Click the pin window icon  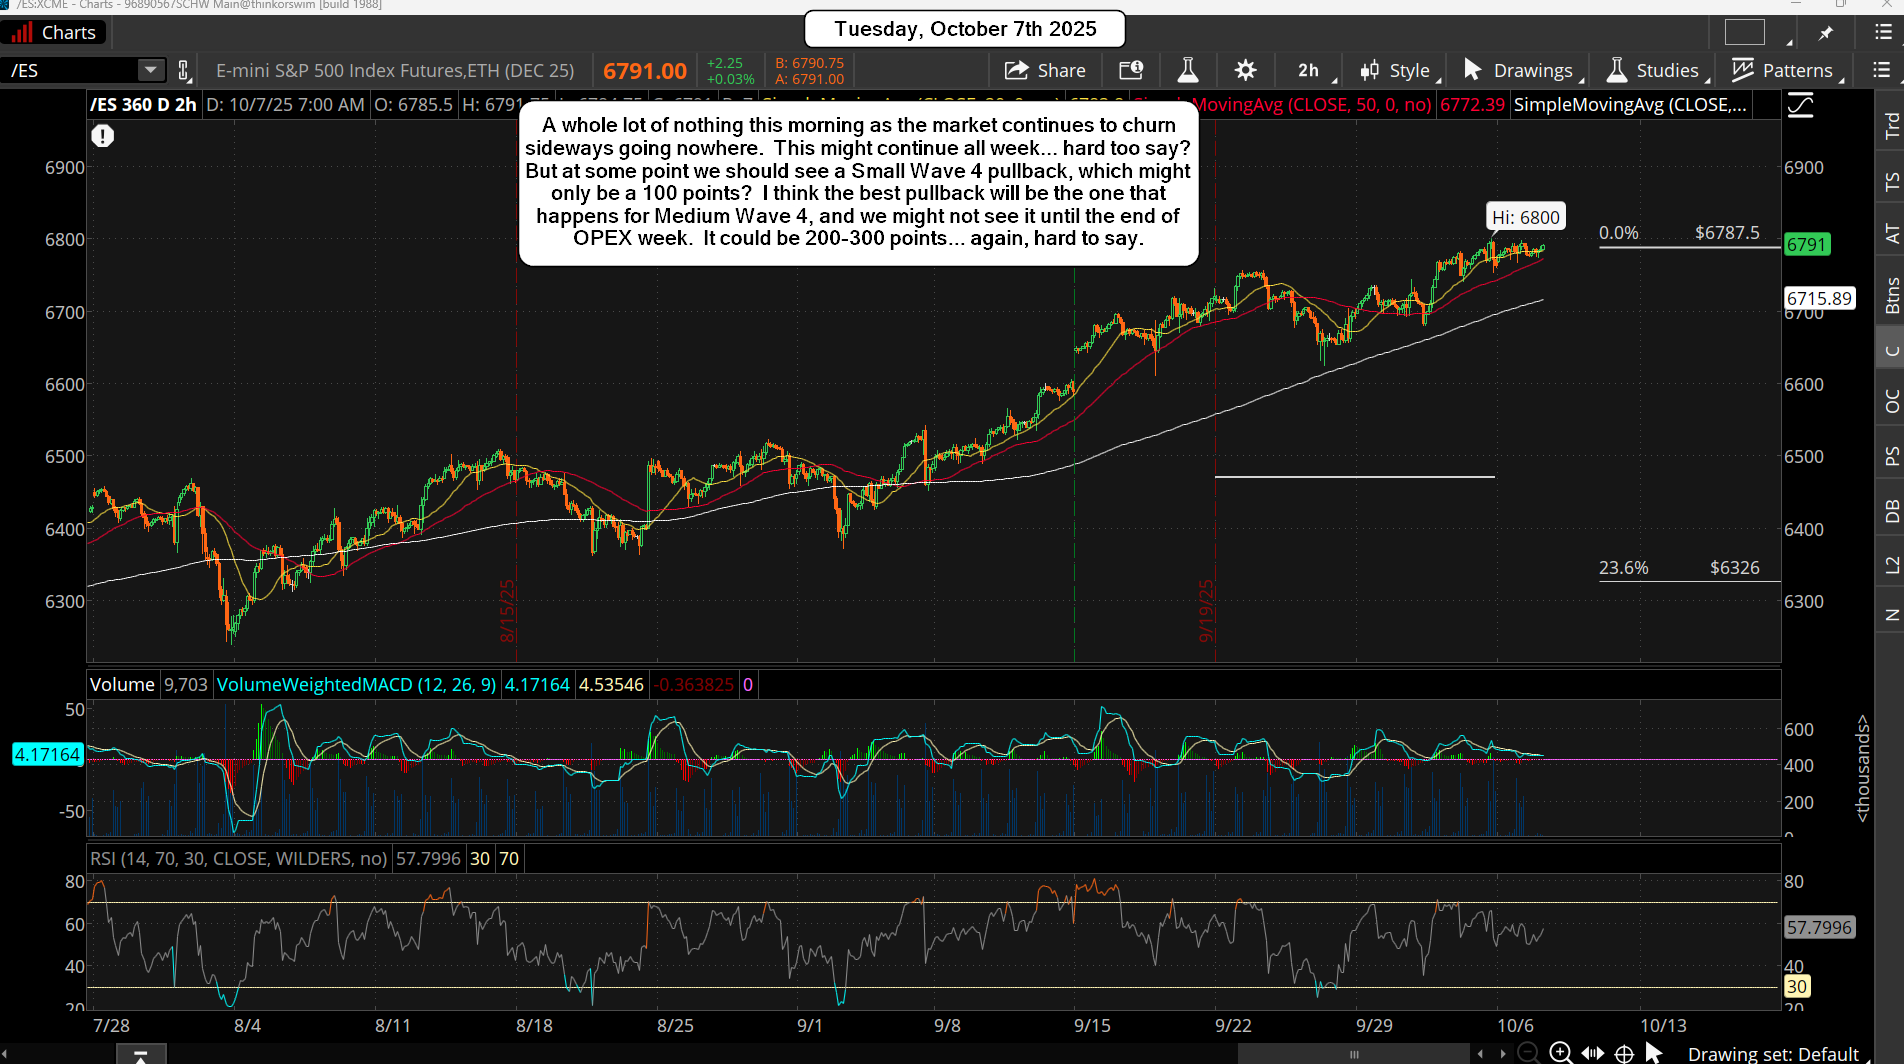coord(1826,33)
